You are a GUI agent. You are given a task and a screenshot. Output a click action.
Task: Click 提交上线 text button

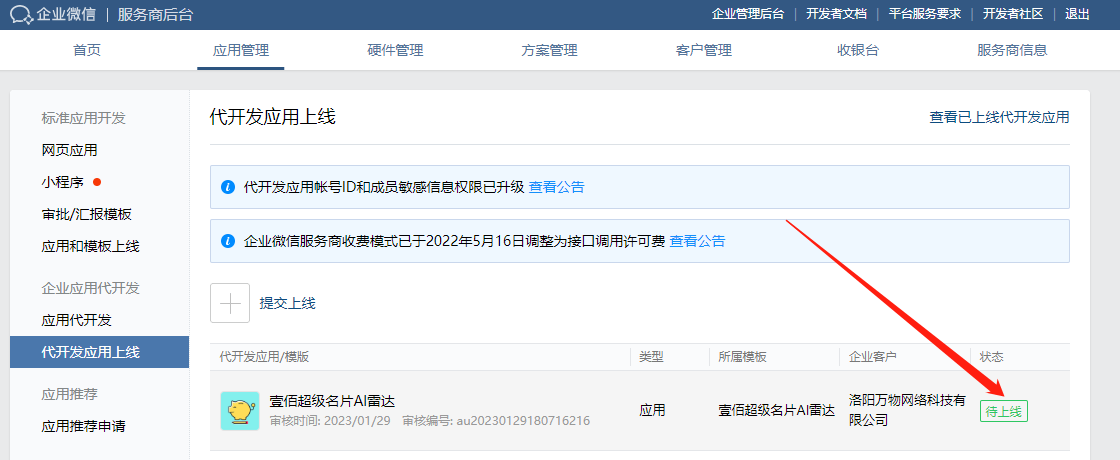click(x=287, y=303)
